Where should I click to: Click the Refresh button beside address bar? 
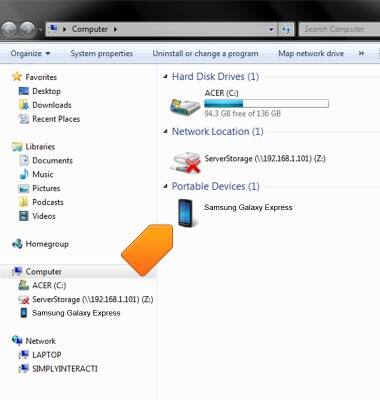[286, 29]
